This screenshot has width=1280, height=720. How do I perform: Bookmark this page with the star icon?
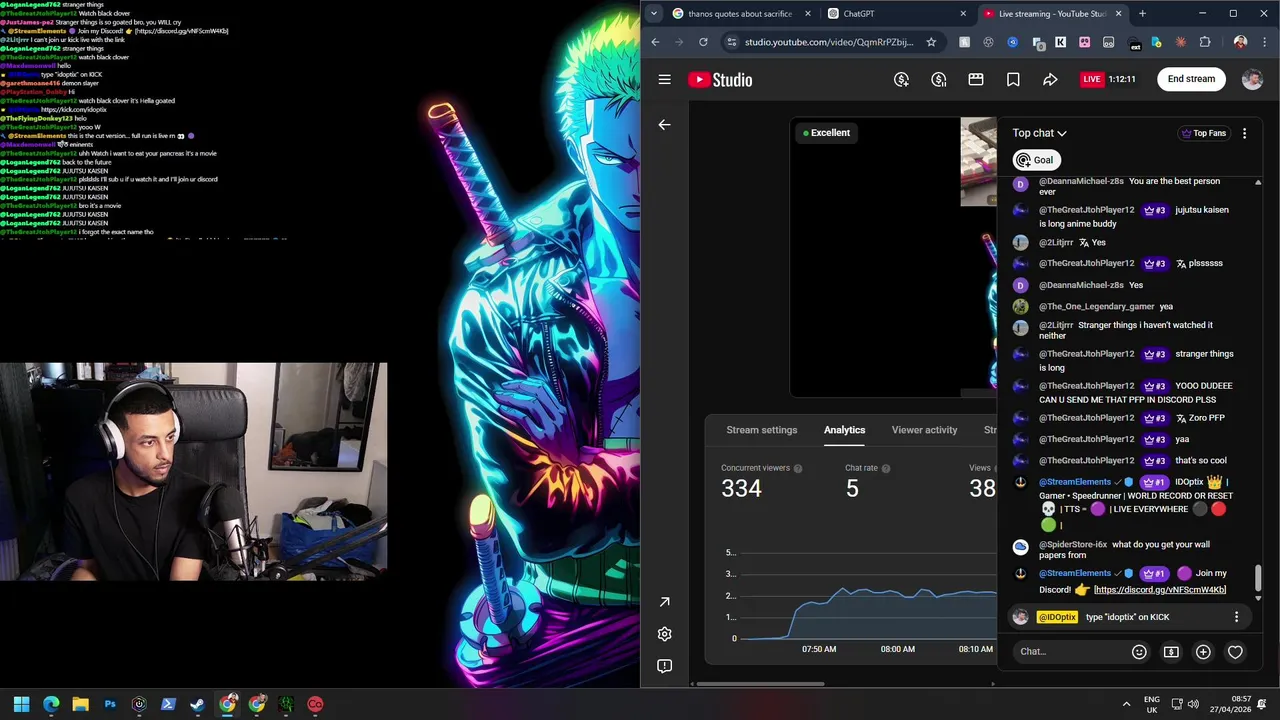coord(931,42)
